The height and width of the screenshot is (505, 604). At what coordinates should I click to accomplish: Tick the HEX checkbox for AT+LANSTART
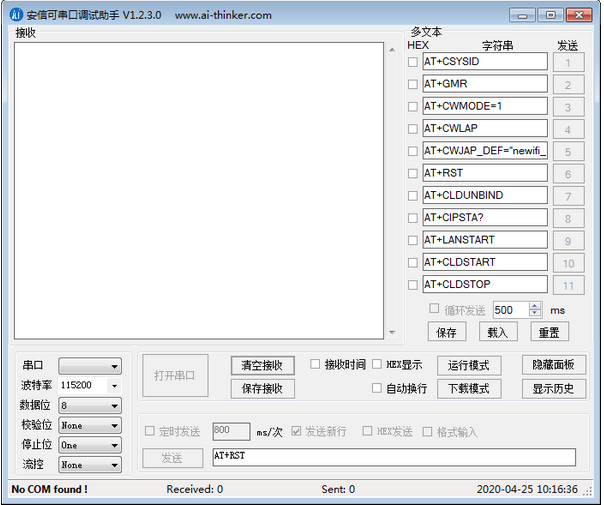tap(413, 240)
